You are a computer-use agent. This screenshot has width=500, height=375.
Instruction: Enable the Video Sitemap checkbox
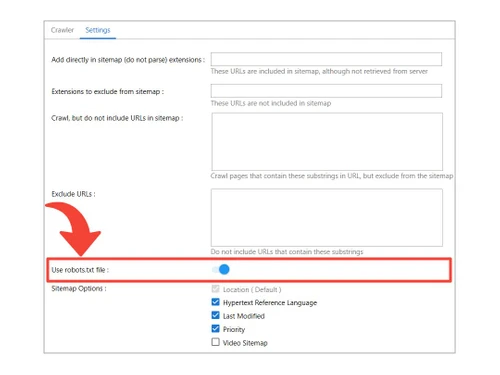(x=215, y=342)
